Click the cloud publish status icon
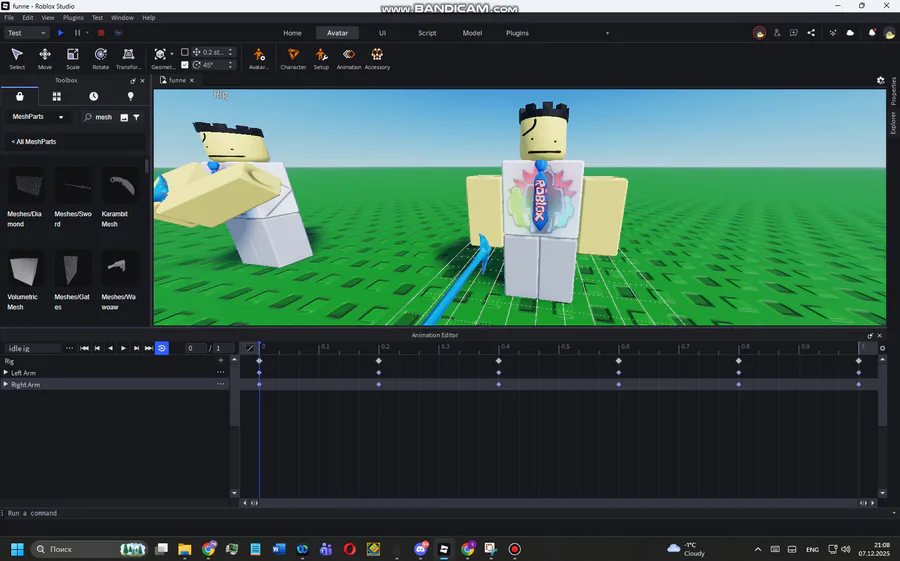 click(850, 33)
